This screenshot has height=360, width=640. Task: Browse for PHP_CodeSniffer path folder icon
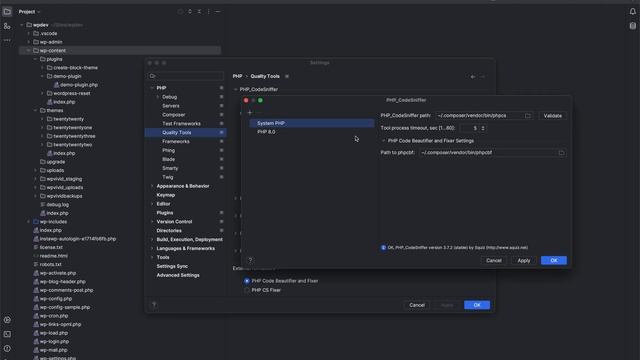click(528, 116)
